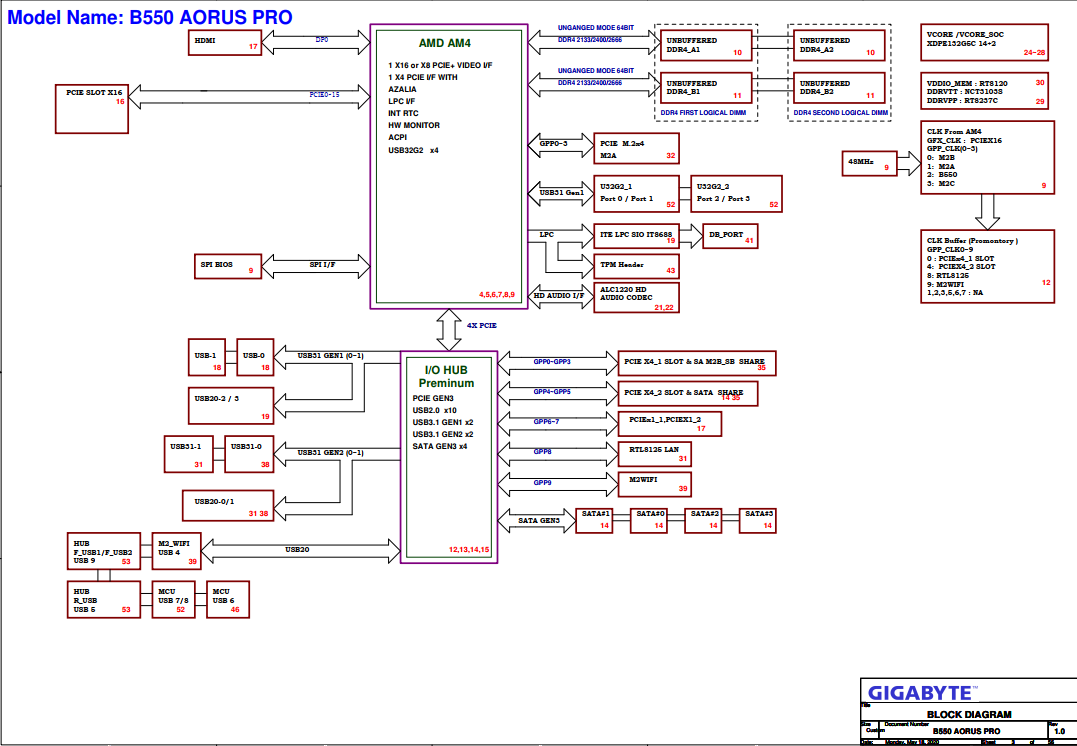The height and width of the screenshot is (746, 1077).
Task: Click the USB20-0/1 block
Action: pos(228,506)
